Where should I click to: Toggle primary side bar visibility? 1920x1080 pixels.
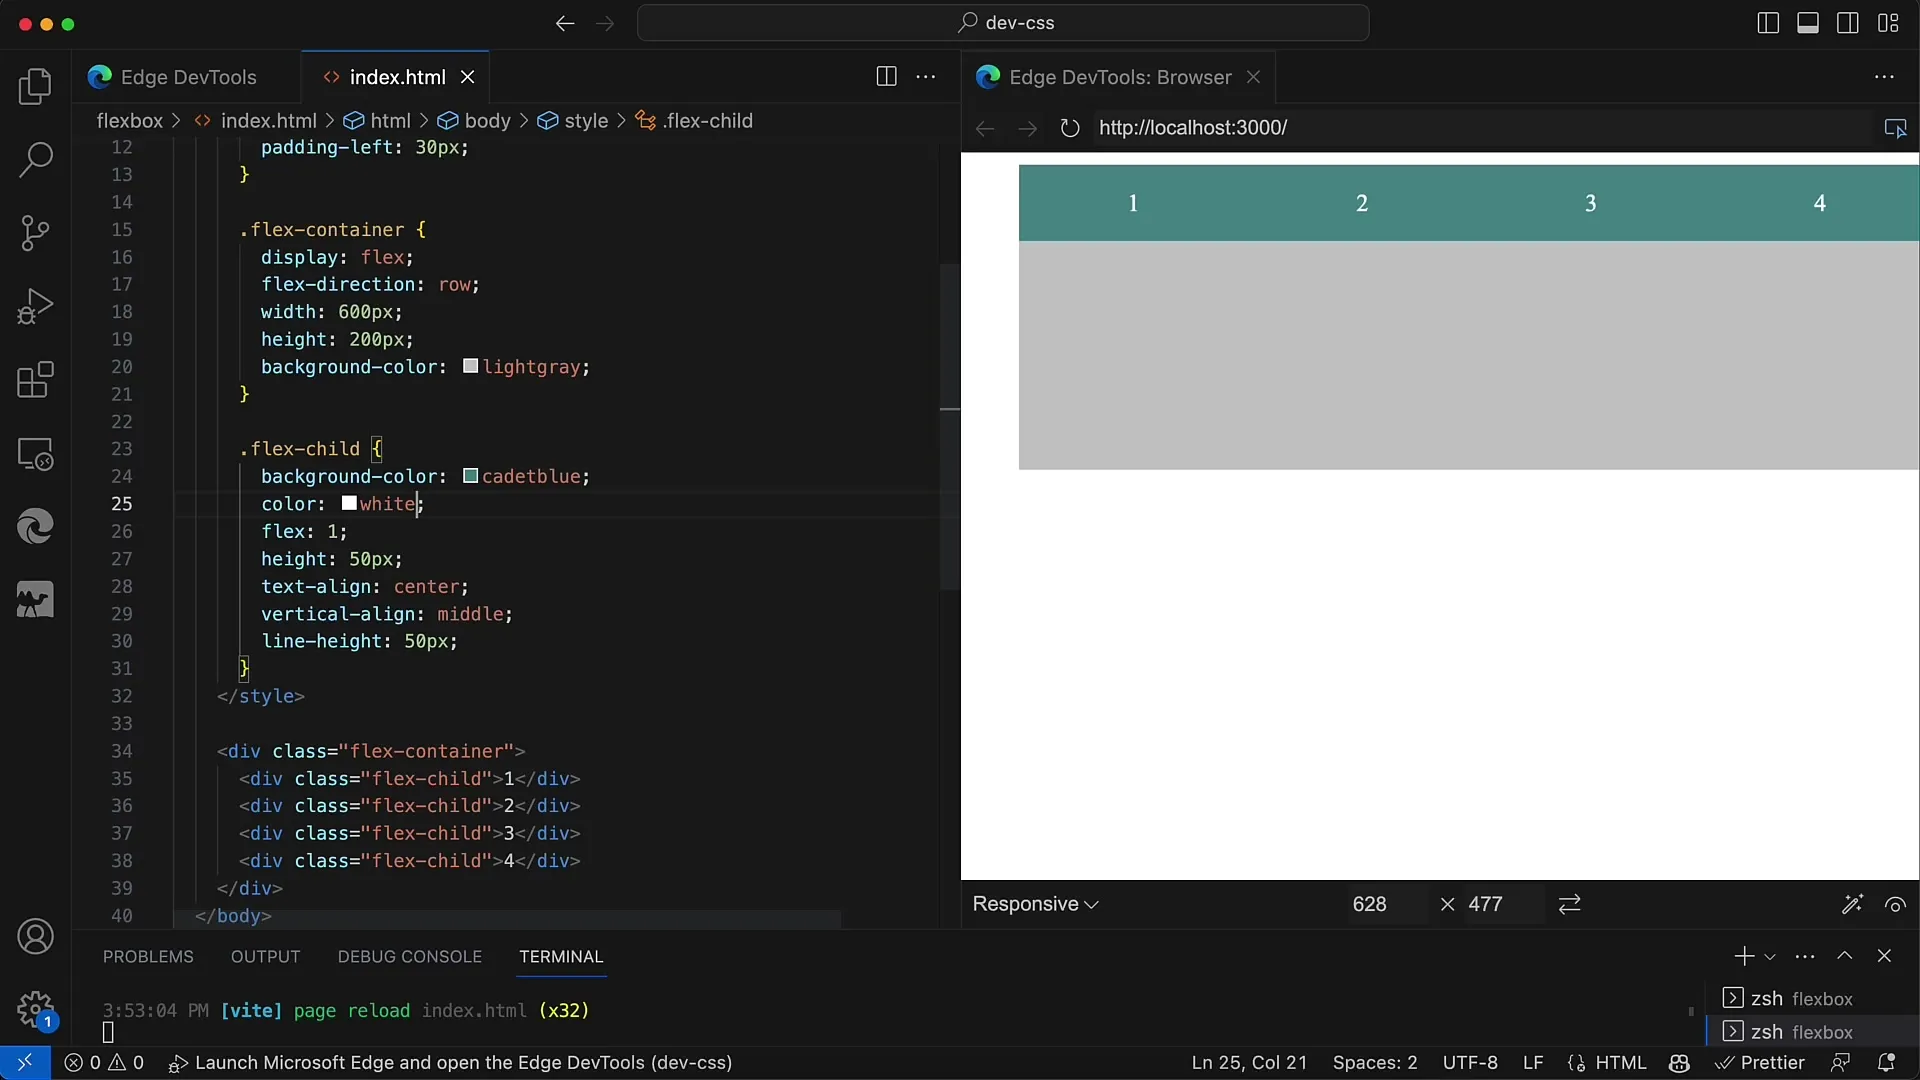click(x=1768, y=23)
